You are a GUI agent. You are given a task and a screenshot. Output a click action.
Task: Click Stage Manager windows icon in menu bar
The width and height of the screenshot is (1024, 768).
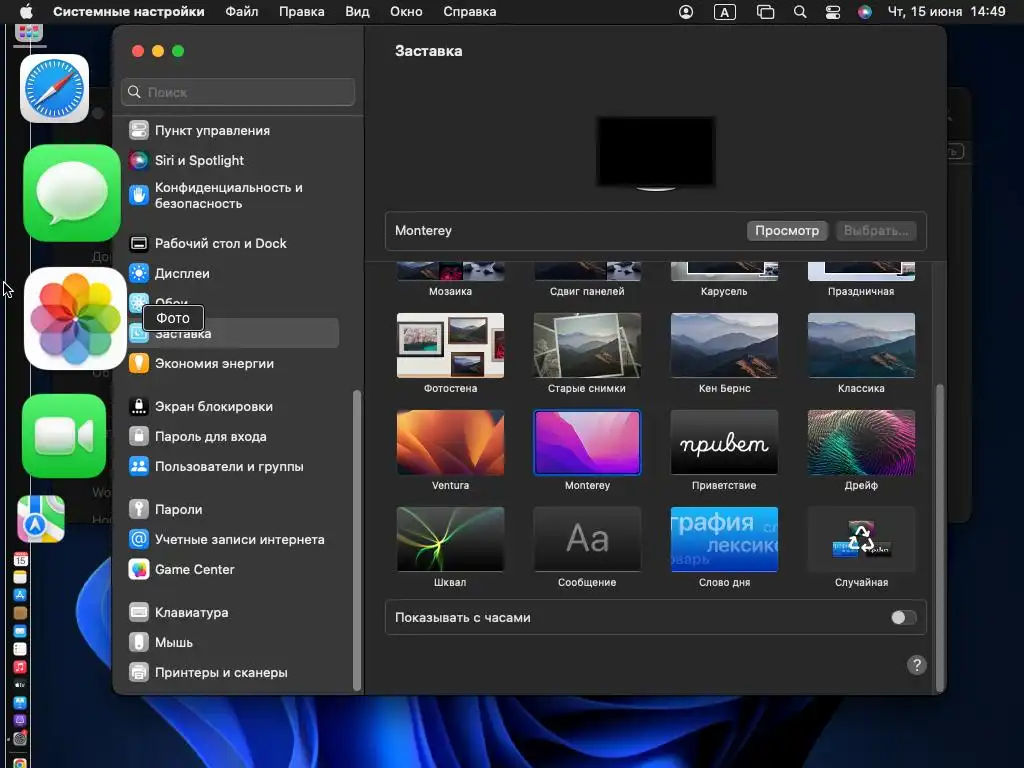tap(765, 12)
